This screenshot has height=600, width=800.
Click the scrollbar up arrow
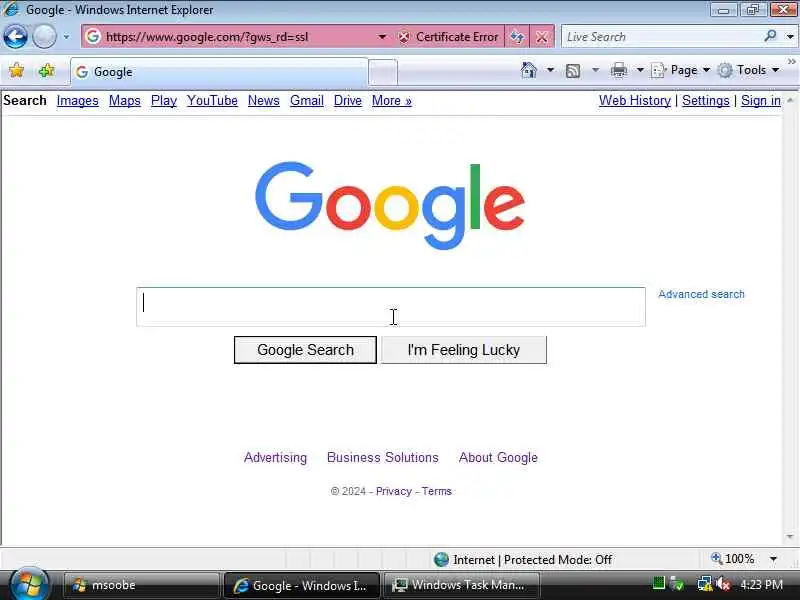[x=790, y=100]
